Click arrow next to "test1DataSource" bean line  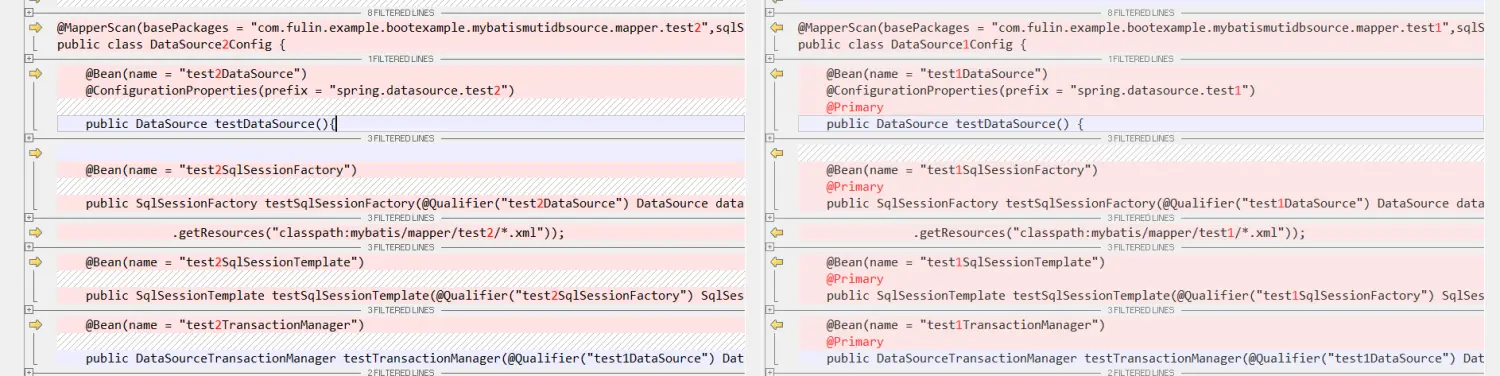pos(776,74)
